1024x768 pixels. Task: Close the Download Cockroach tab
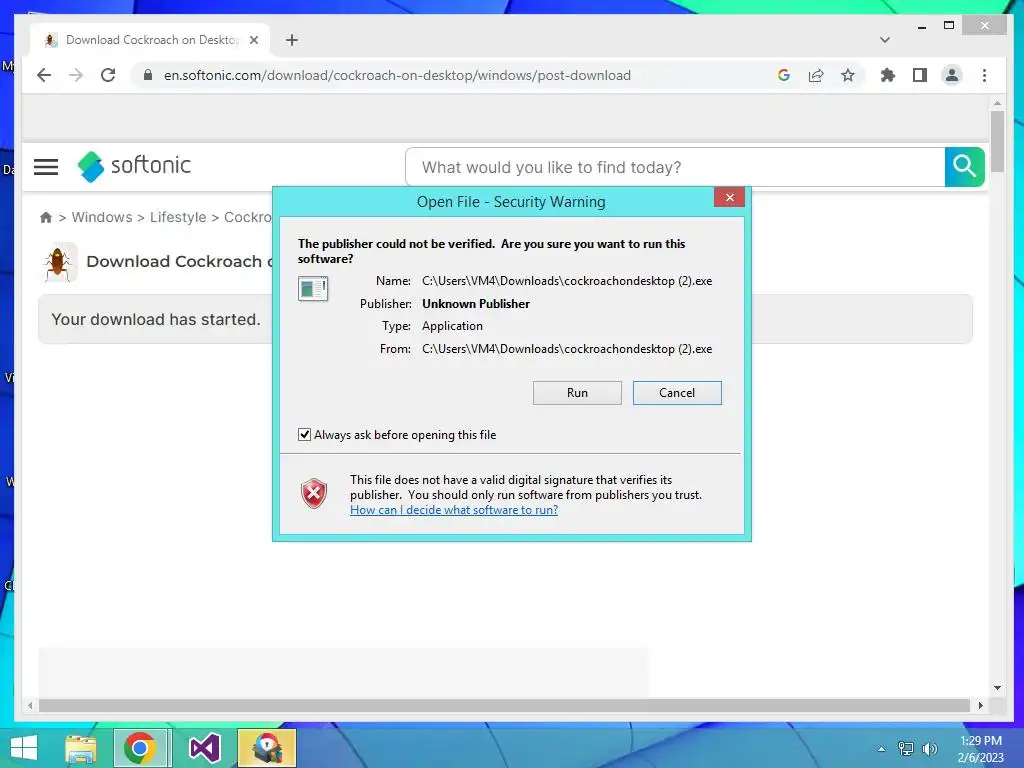click(x=254, y=40)
